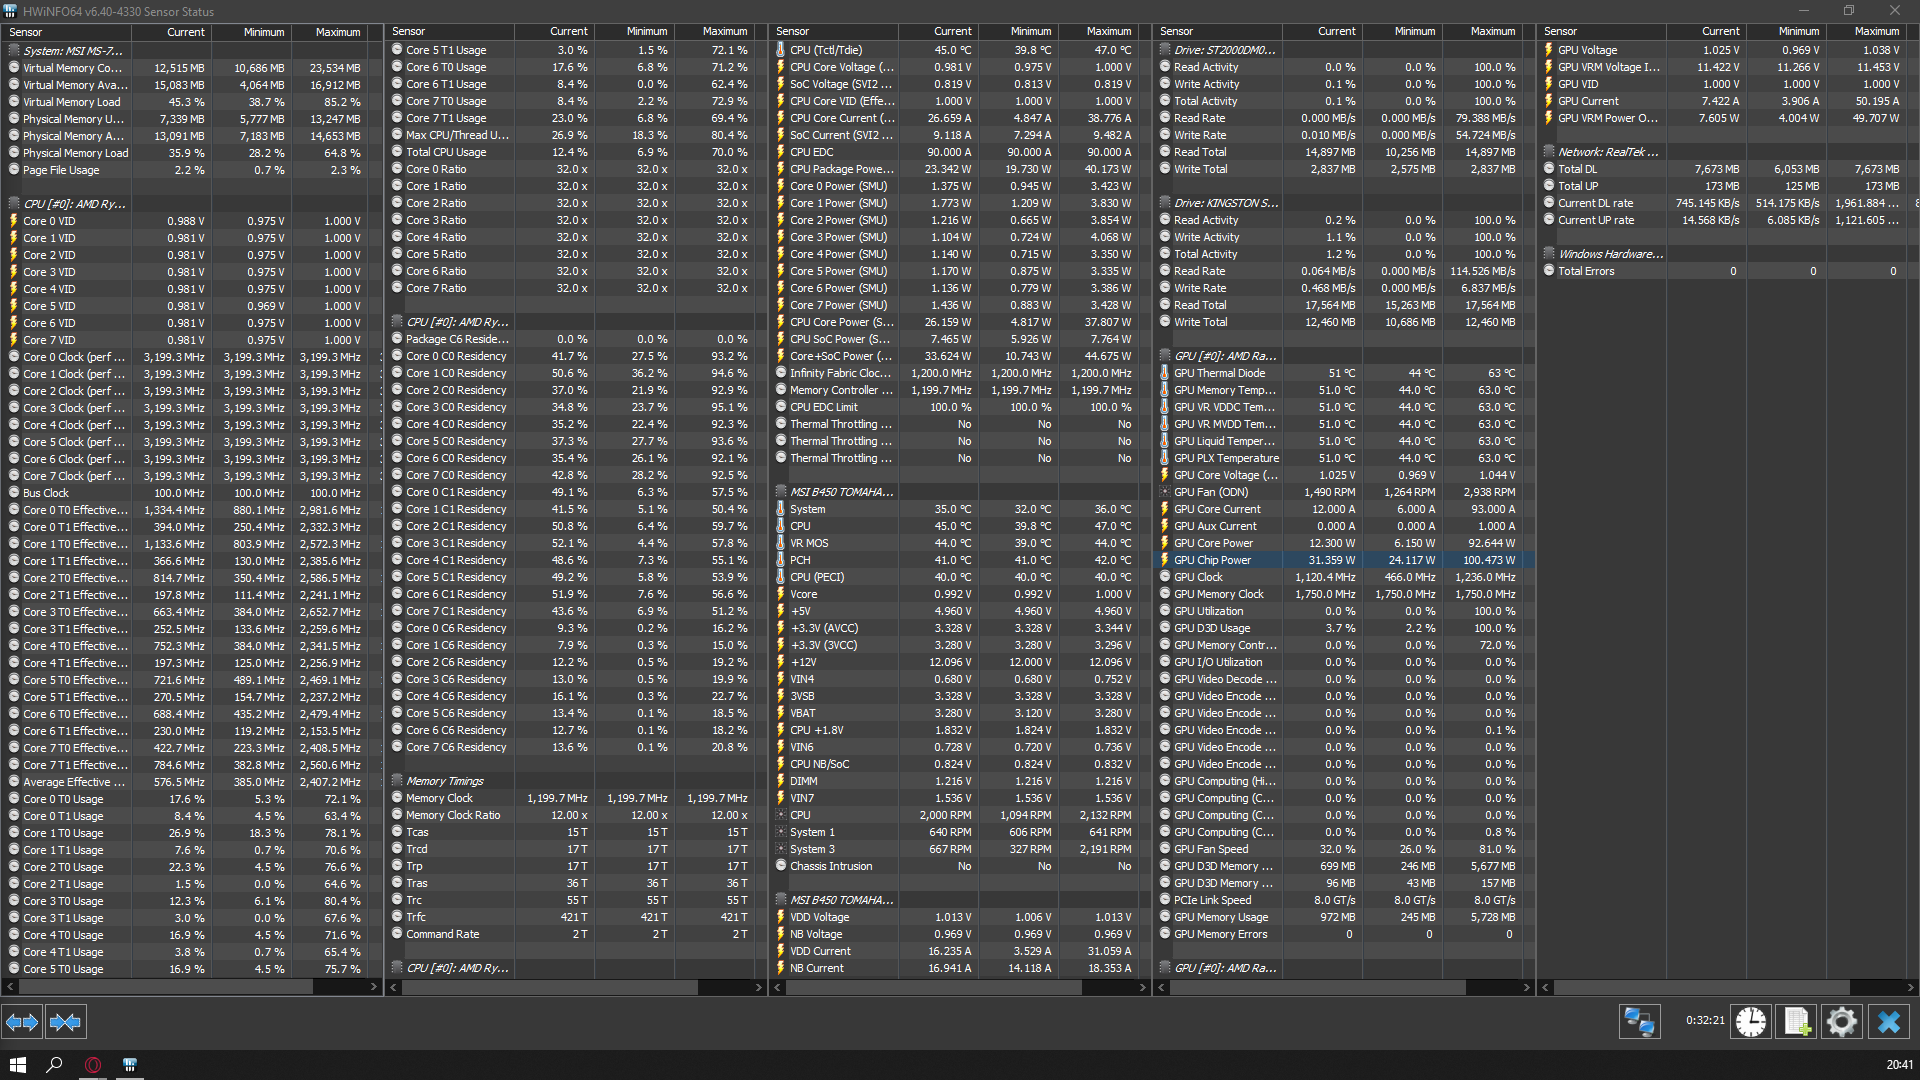Open sensor settings gear icon
The height and width of the screenshot is (1080, 1920).
[x=1841, y=1021]
